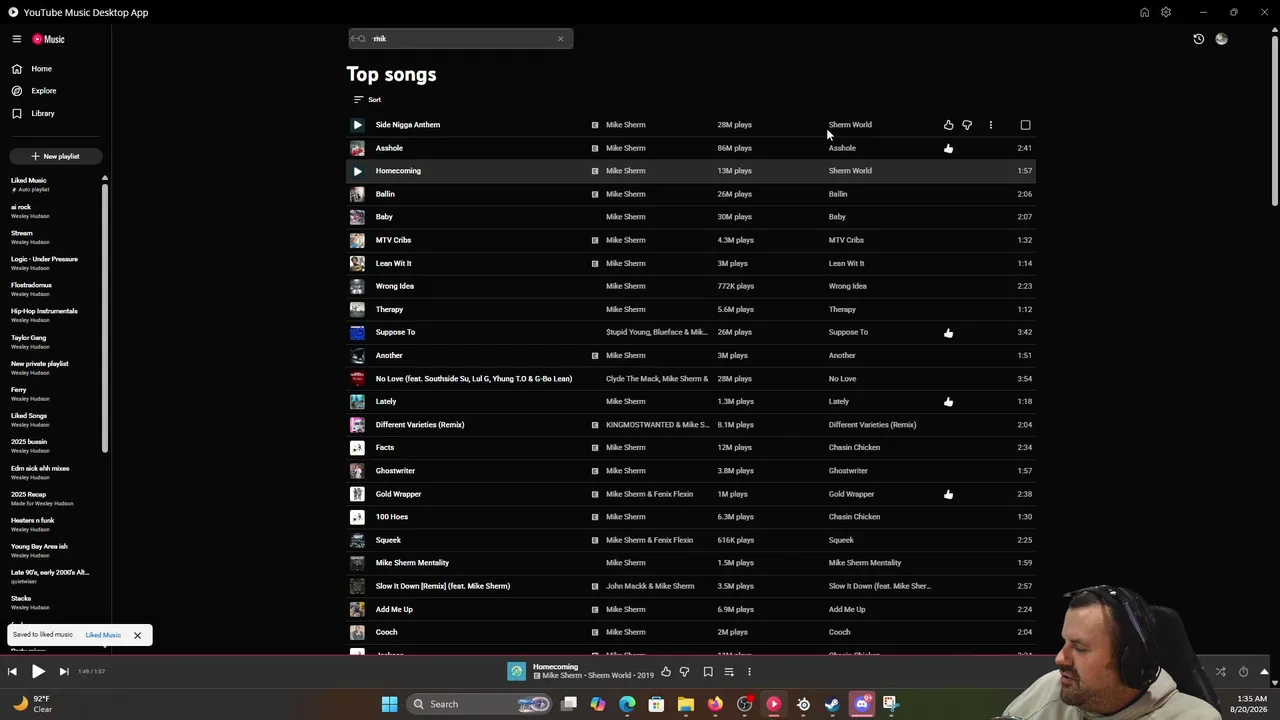Toggle shuffle in the player bar
This screenshot has width=1280, height=720.
tap(1220, 672)
